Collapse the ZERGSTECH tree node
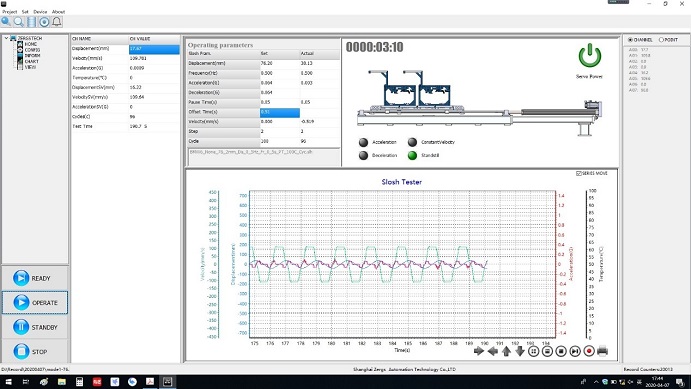This screenshot has width=691, height=389. 6,38
